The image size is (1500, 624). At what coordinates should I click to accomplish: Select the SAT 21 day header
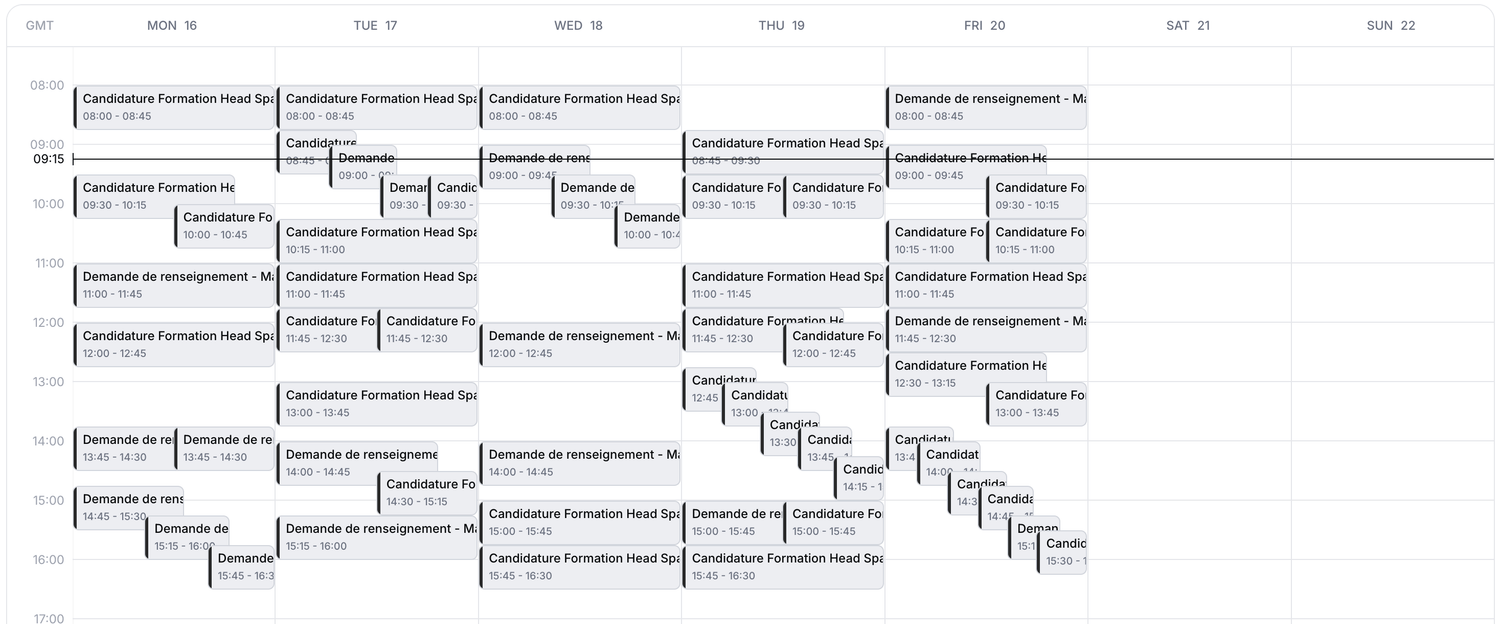[x=1188, y=26]
